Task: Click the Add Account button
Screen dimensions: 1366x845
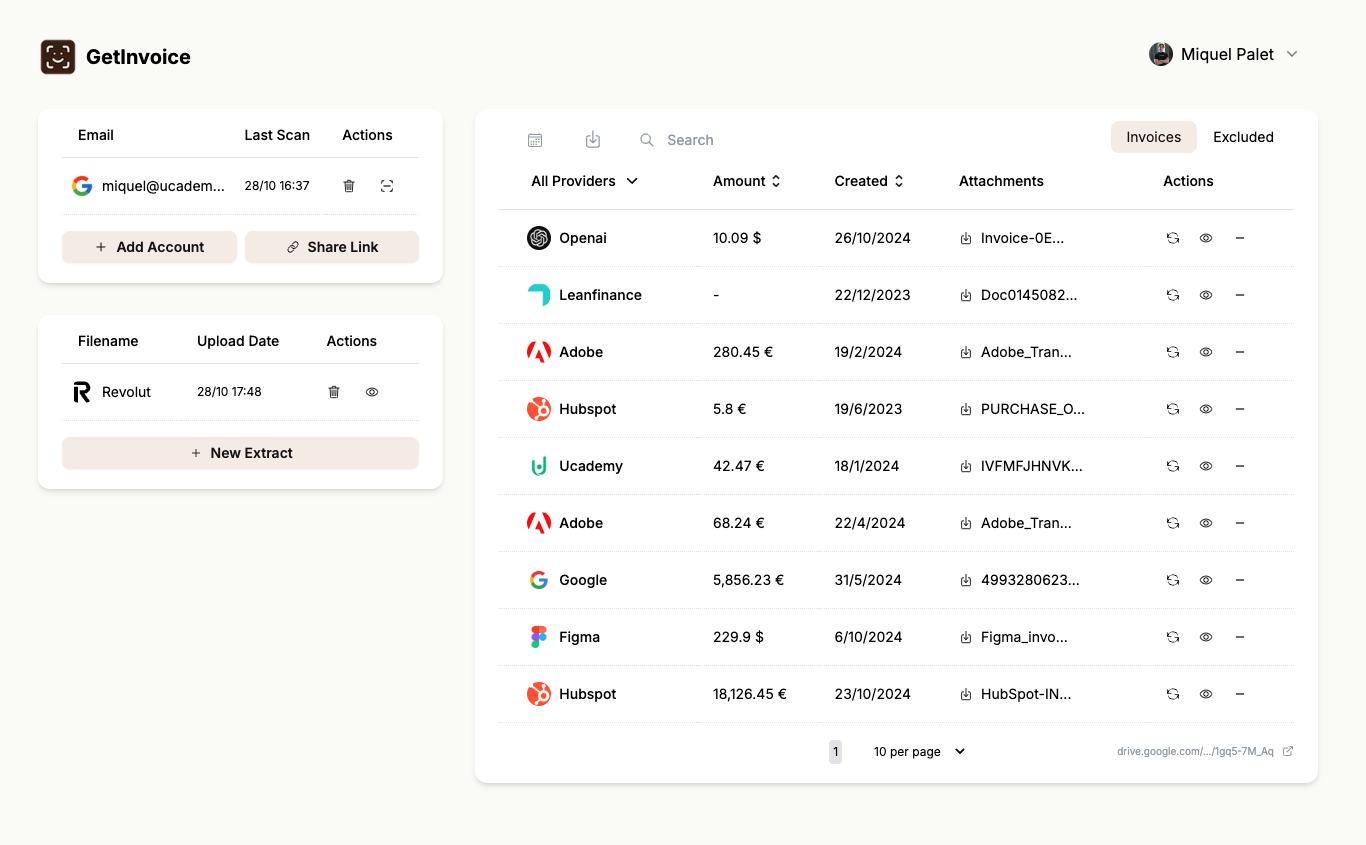Action: pos(149,246)
